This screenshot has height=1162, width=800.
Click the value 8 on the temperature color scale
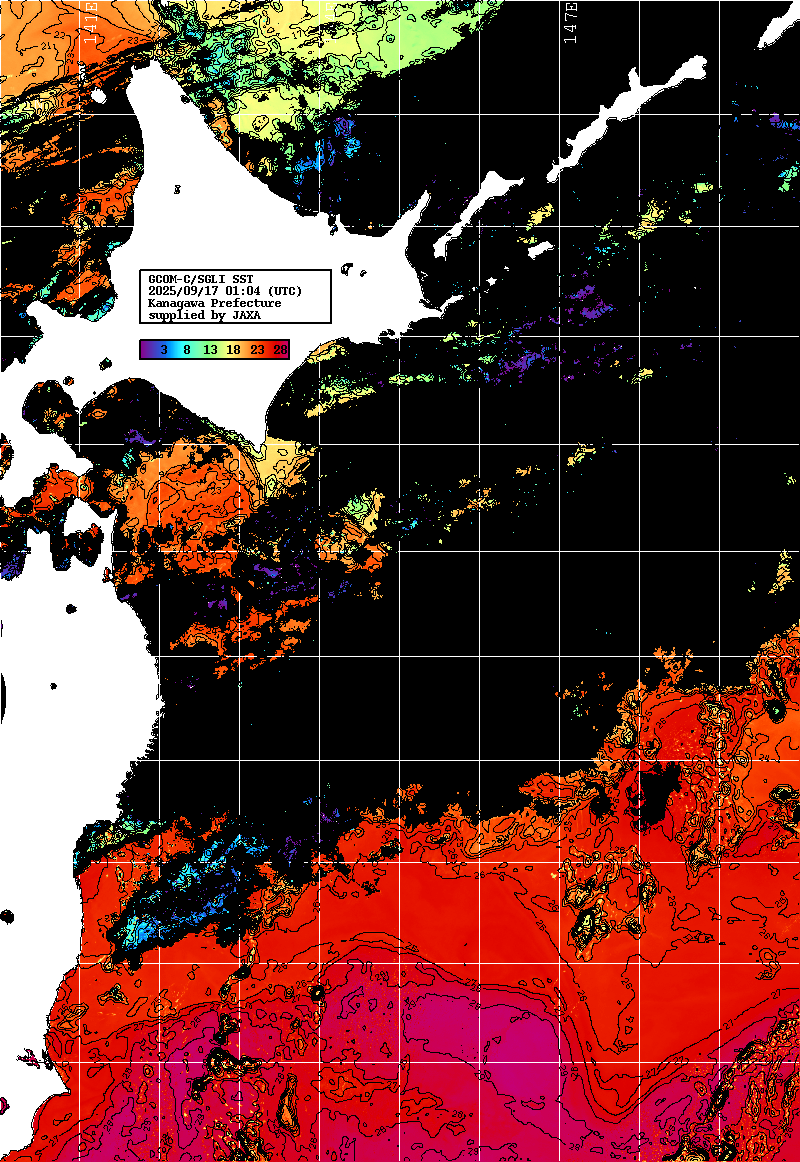(x=187, y=350)
